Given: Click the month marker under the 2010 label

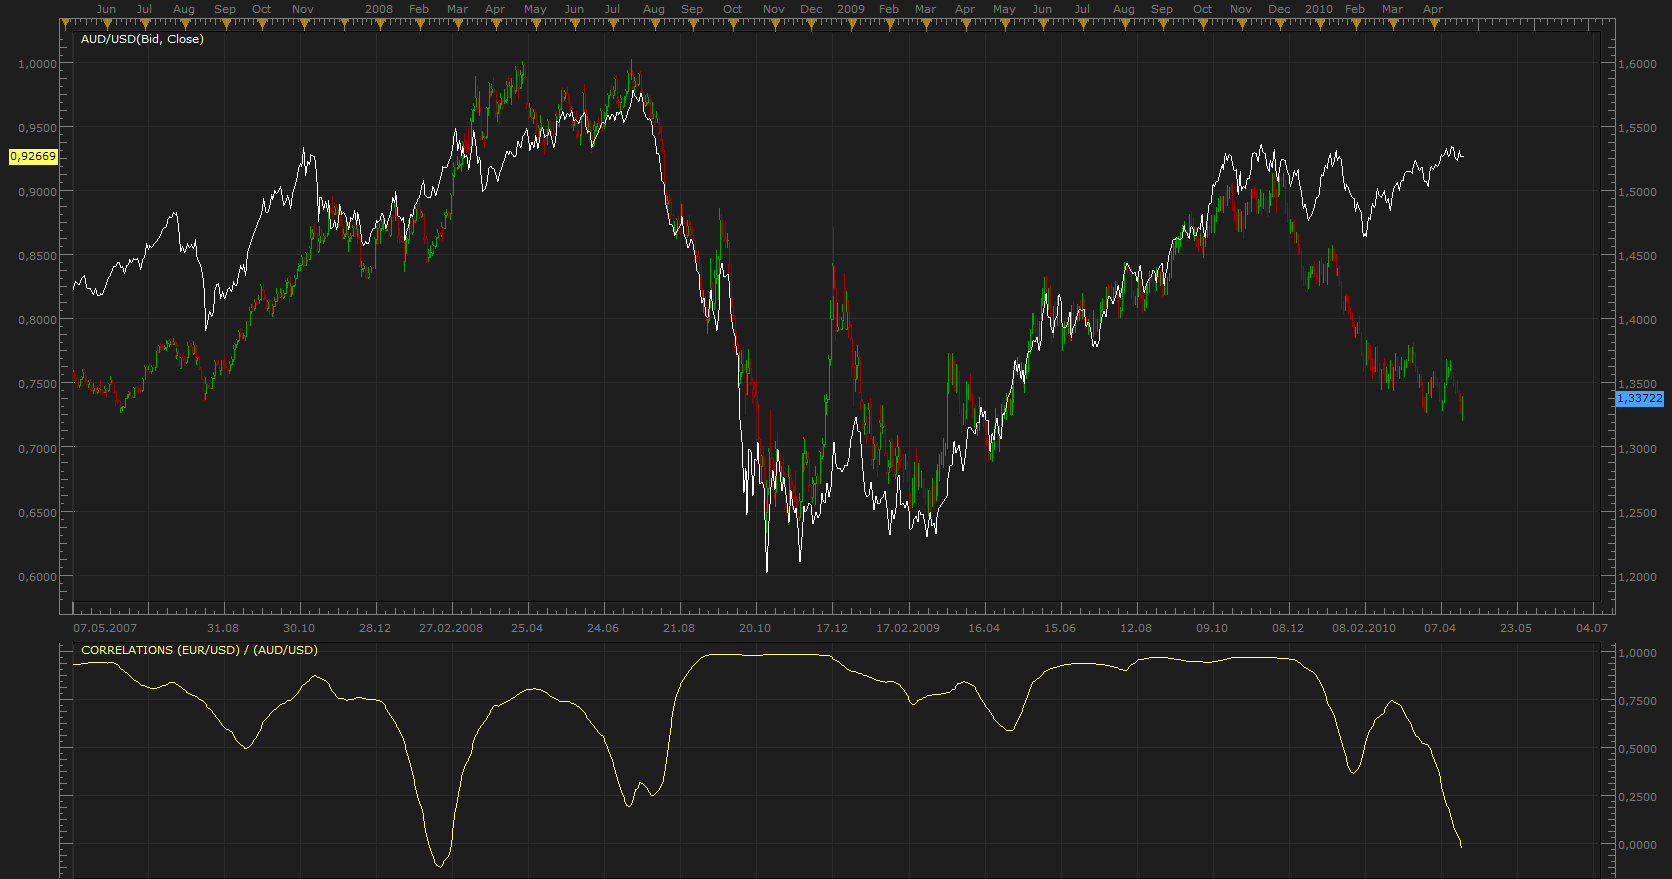Looking at the screenshot, I should pyautogui.click(x=1319, y=24).
